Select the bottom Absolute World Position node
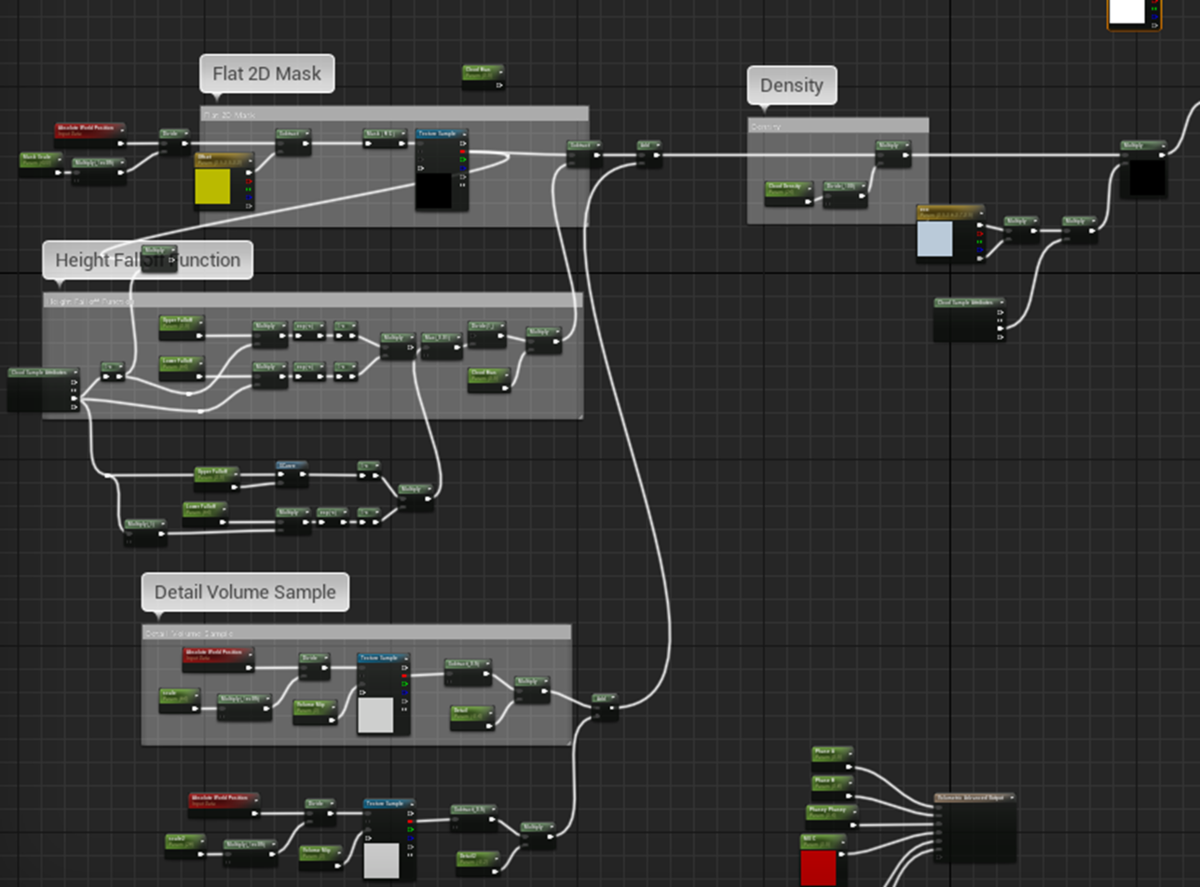The image size is (1200, 887). click(224, 804)
